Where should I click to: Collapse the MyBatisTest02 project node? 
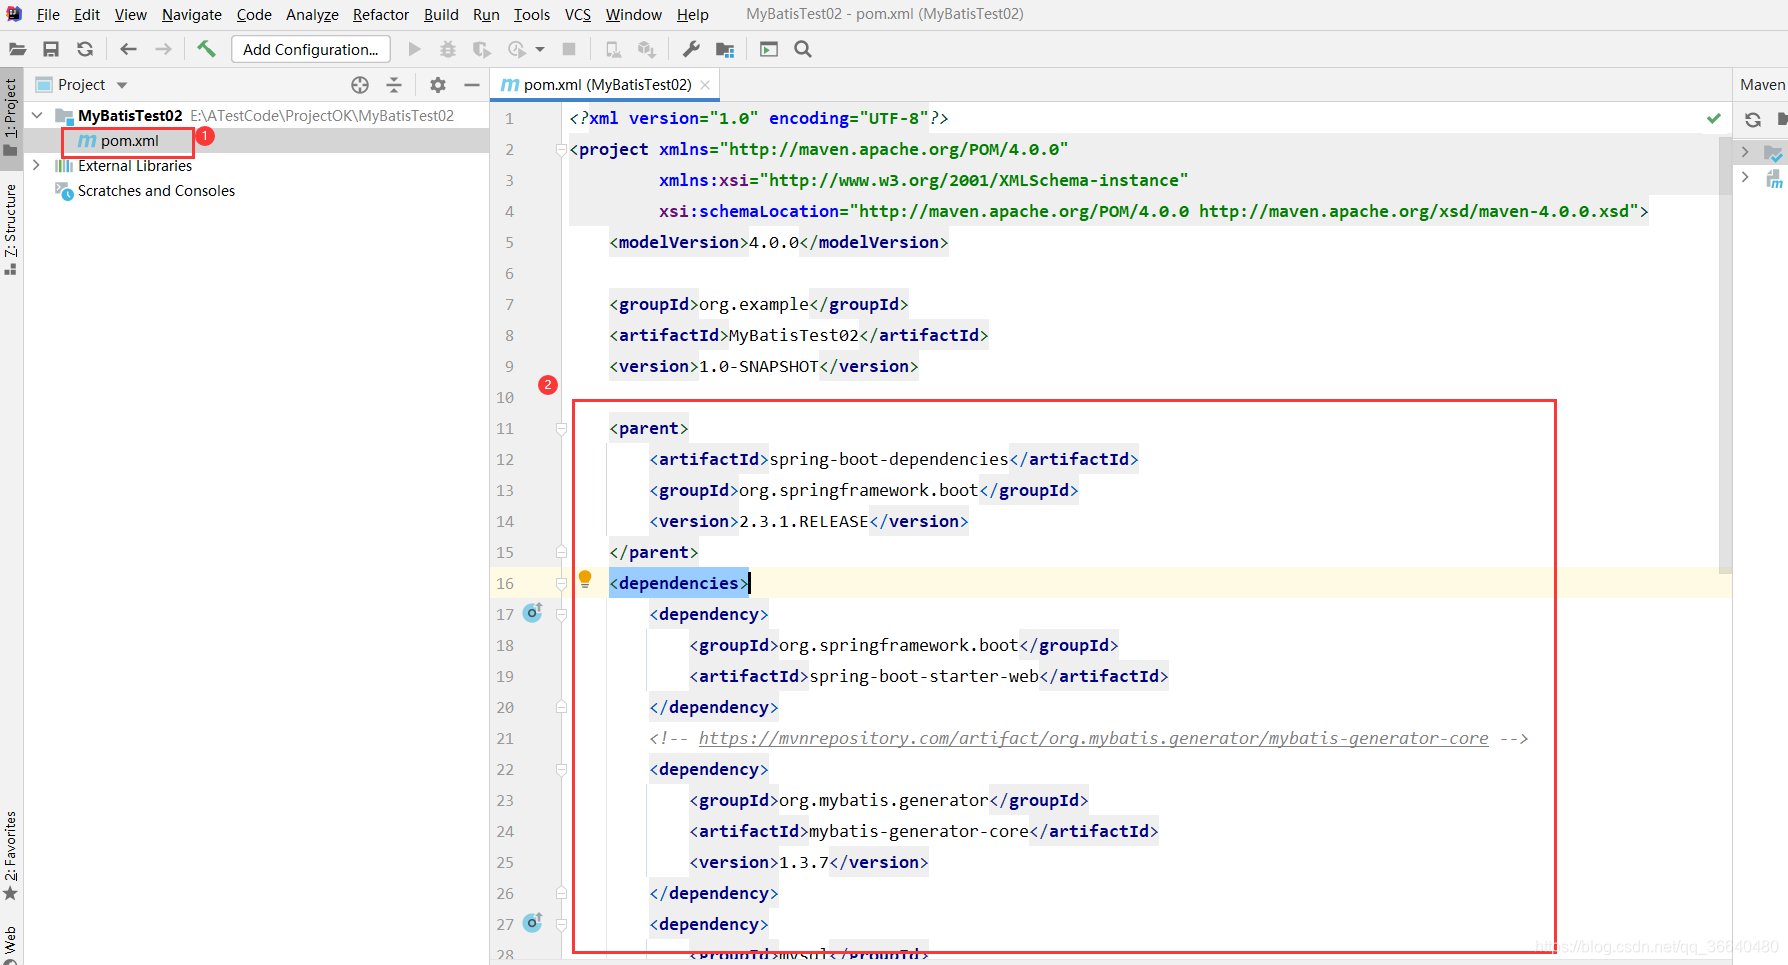37,115
